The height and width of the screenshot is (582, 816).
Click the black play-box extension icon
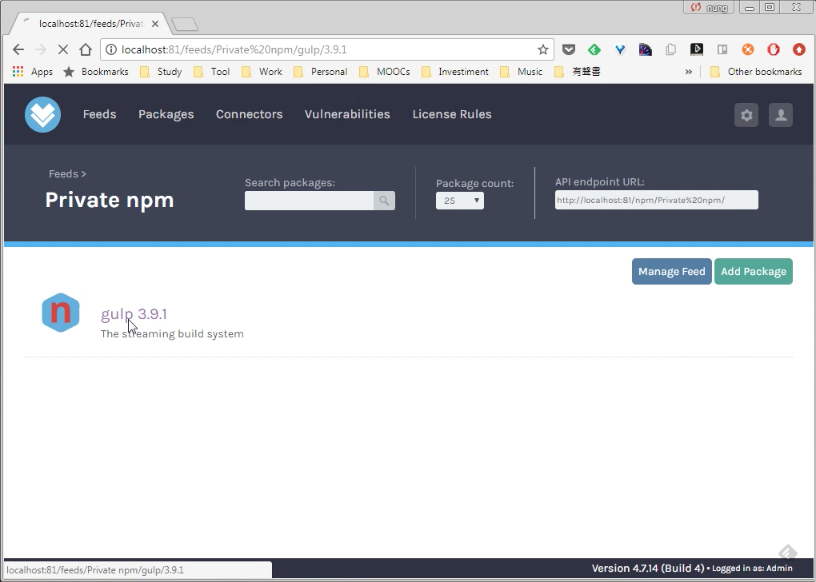click(696, 49)
